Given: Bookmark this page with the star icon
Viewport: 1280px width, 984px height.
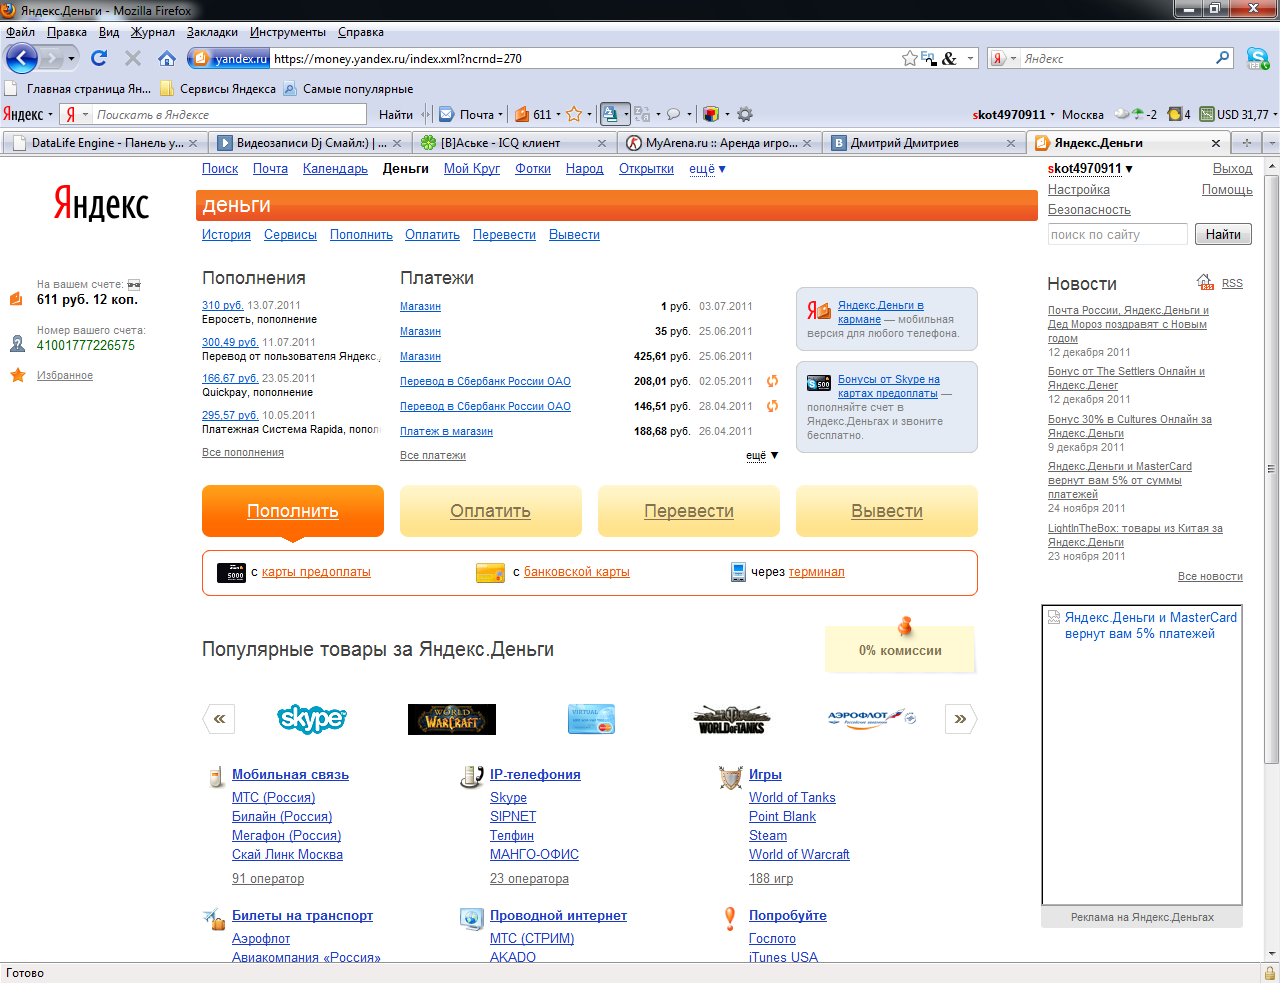Looking at the screenshot, I should click(x=909, y=58).
